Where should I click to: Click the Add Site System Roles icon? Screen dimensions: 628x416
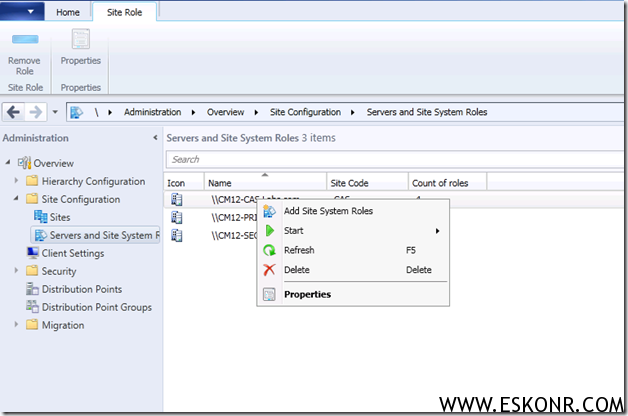(x=269, y=211)
